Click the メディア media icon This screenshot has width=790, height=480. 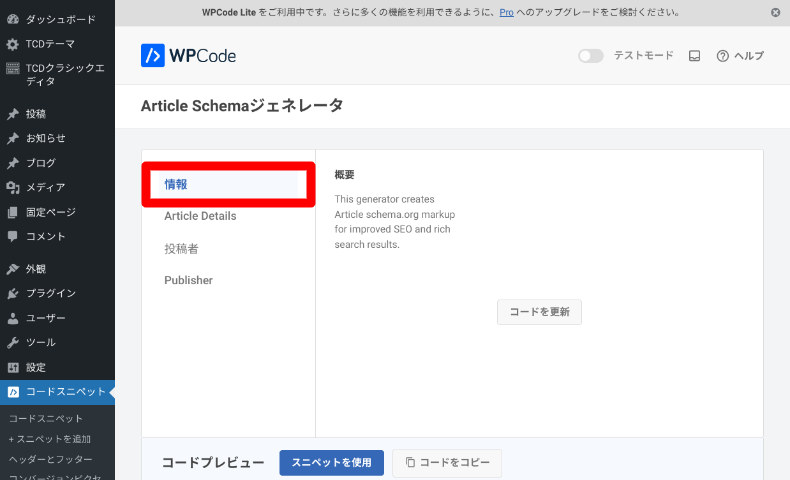click(13, 187)
